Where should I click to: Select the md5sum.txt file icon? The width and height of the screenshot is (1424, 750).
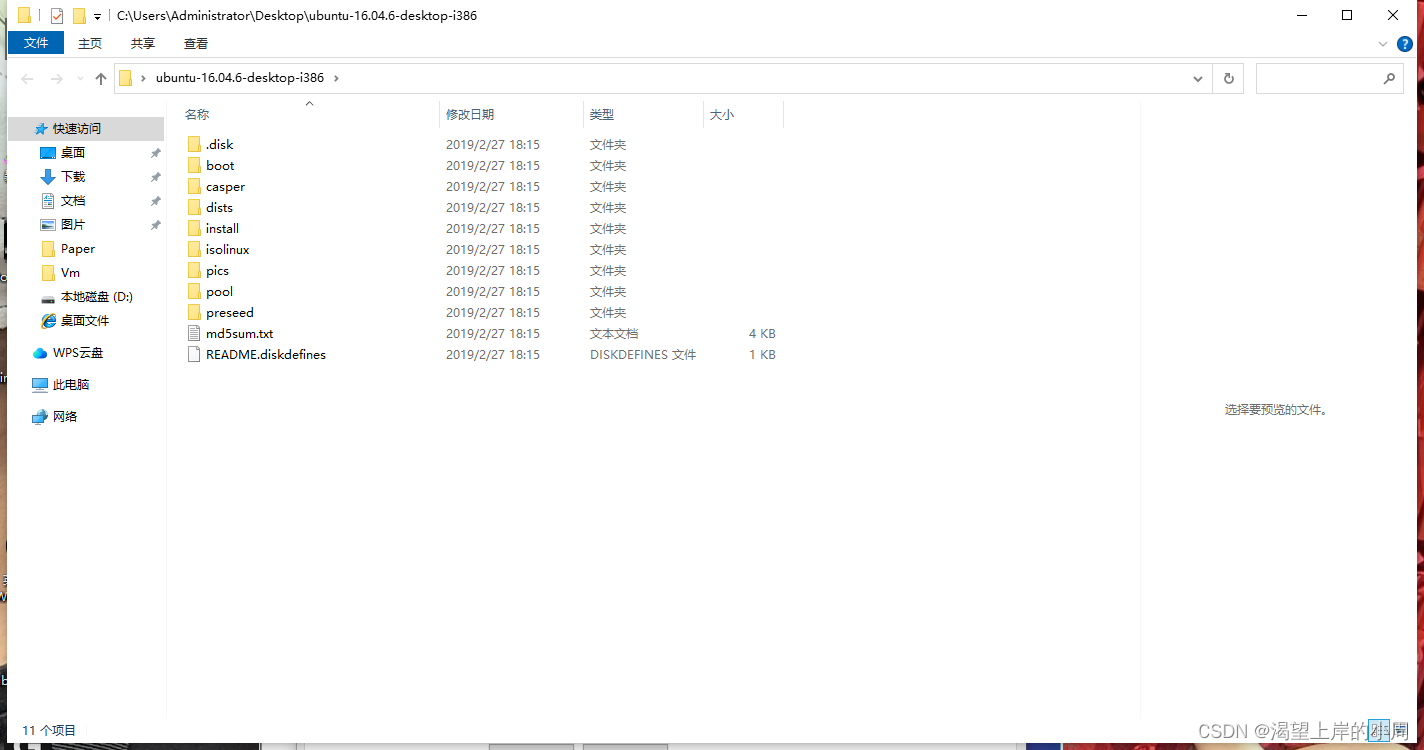point(194,333)
